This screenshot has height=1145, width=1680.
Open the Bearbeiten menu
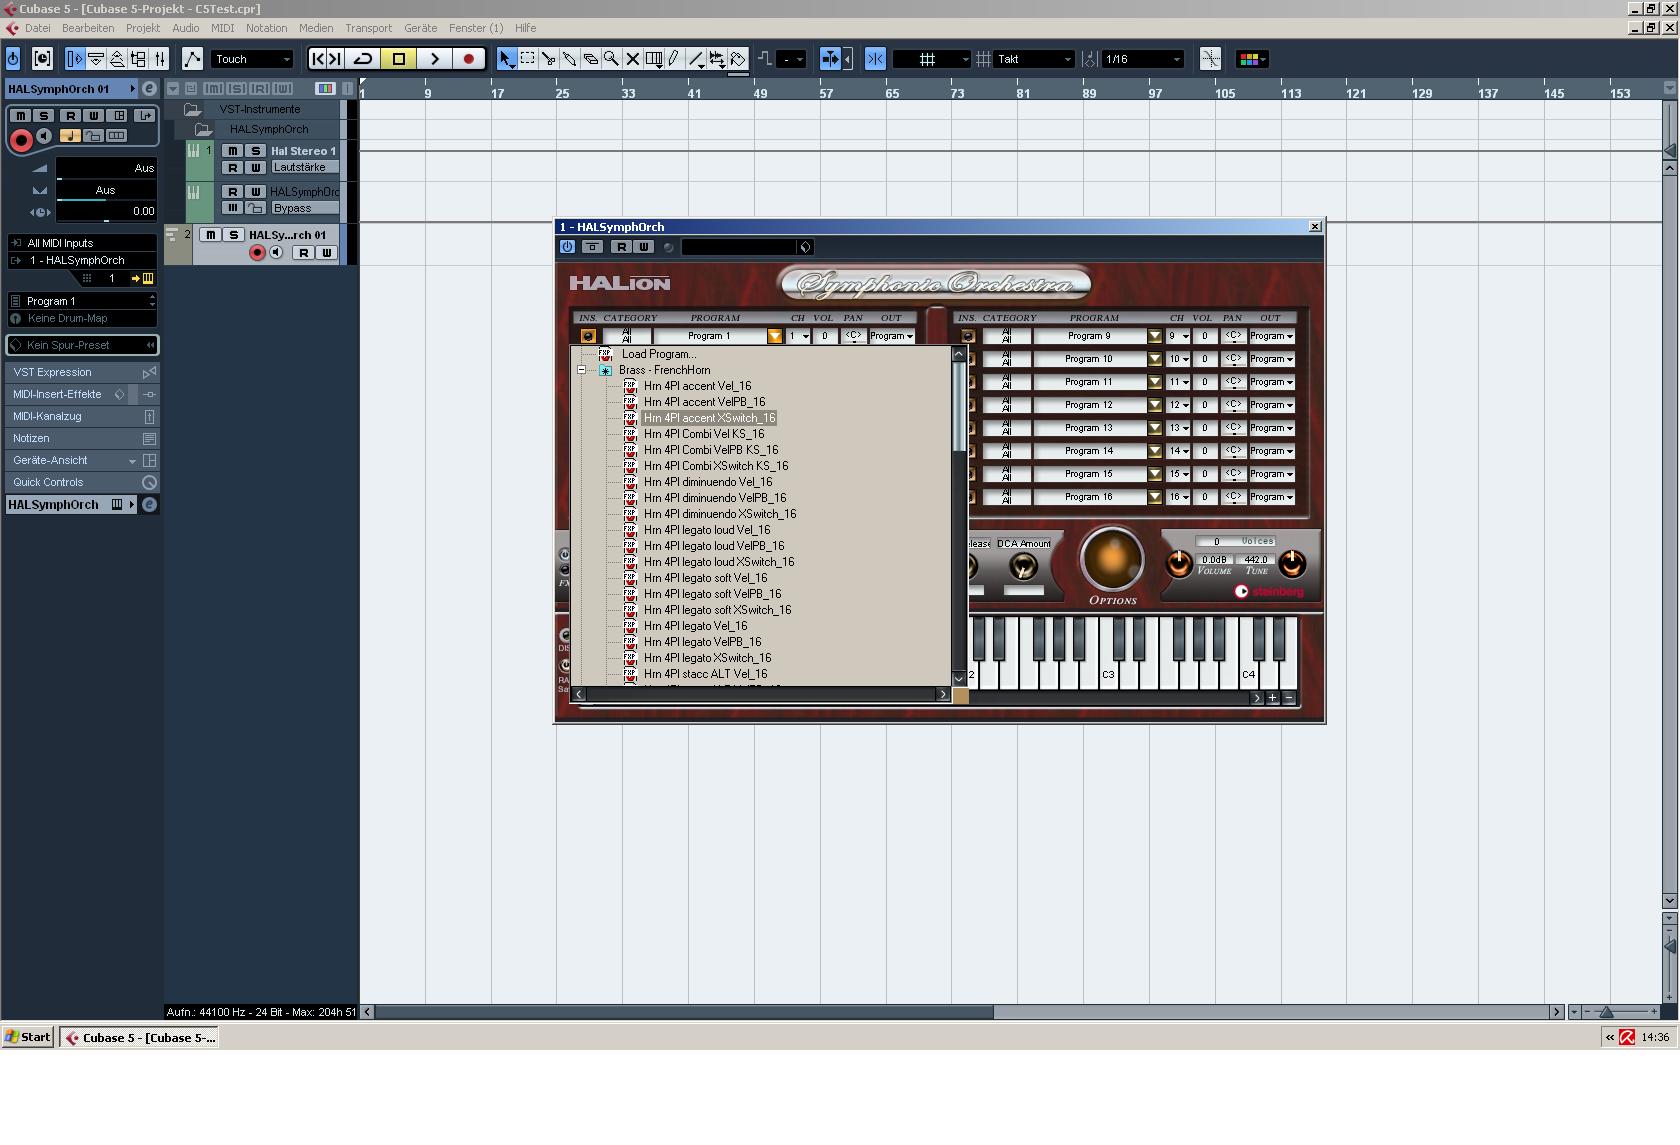[88, 28]
